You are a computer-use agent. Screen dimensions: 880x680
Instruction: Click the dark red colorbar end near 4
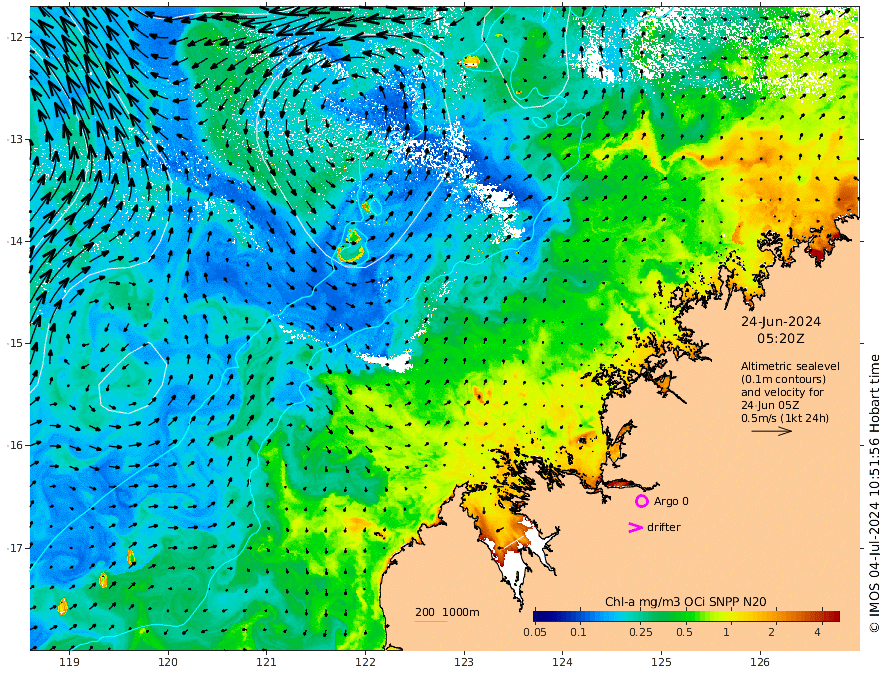pos(833,617)
